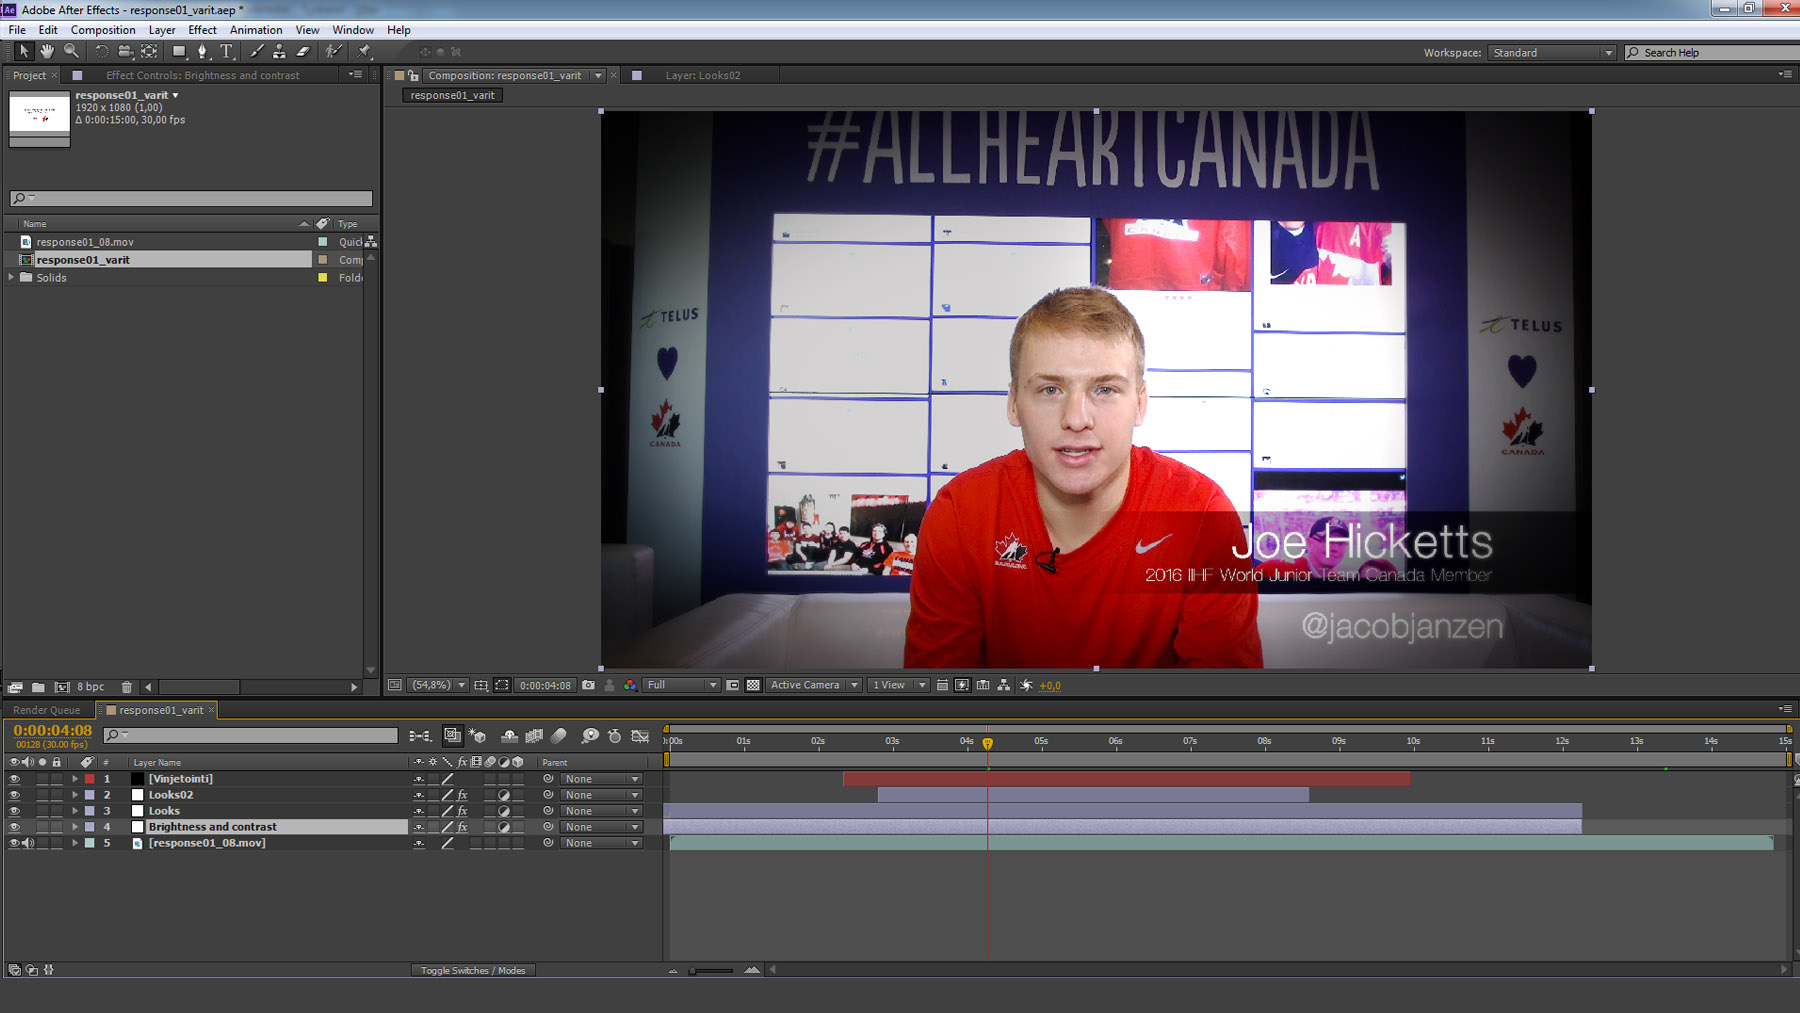Select the Brush tool

pyautogui.click(x=257, y=51)
